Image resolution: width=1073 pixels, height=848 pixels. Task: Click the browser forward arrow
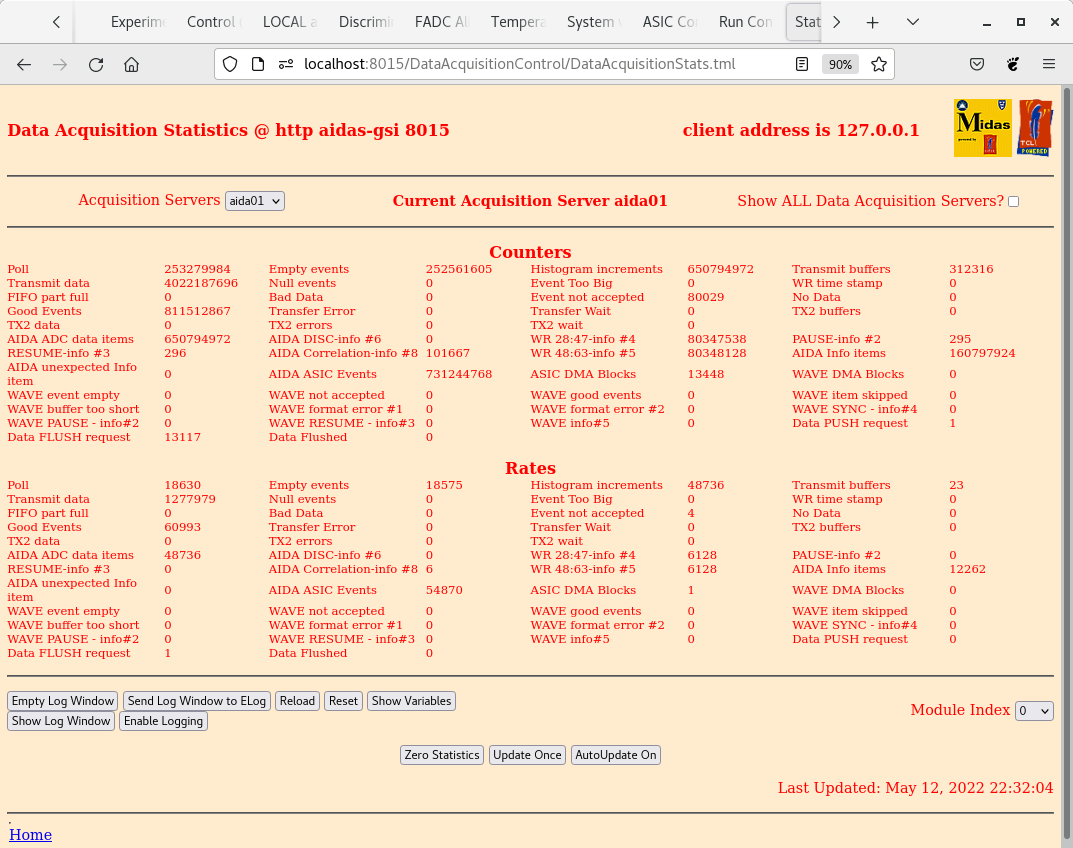(60, 64)
